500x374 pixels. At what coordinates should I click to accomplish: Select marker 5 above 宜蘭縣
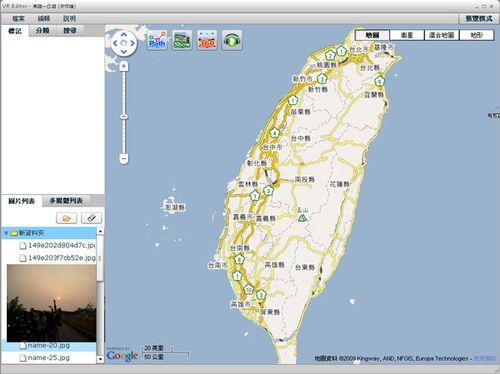pos(379,81)
